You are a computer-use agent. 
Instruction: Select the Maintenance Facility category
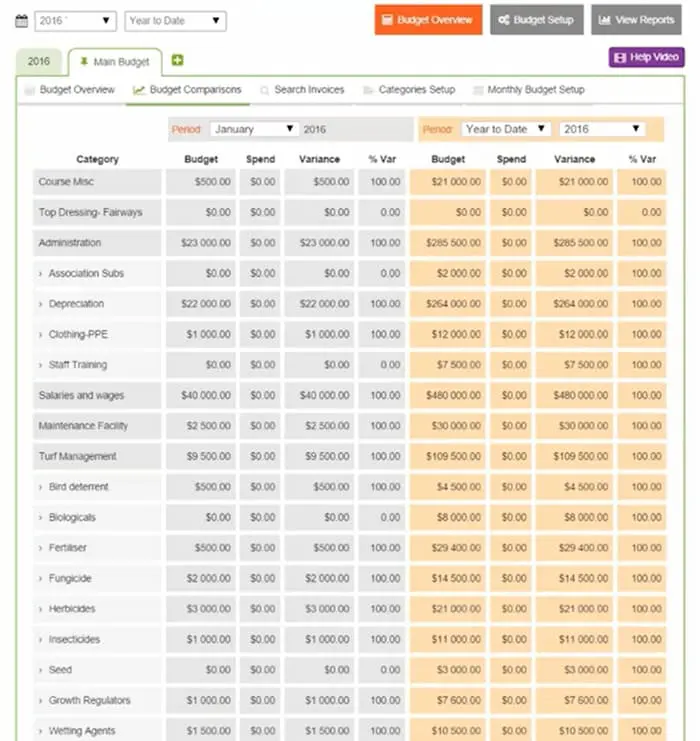[x=97, y=426]
